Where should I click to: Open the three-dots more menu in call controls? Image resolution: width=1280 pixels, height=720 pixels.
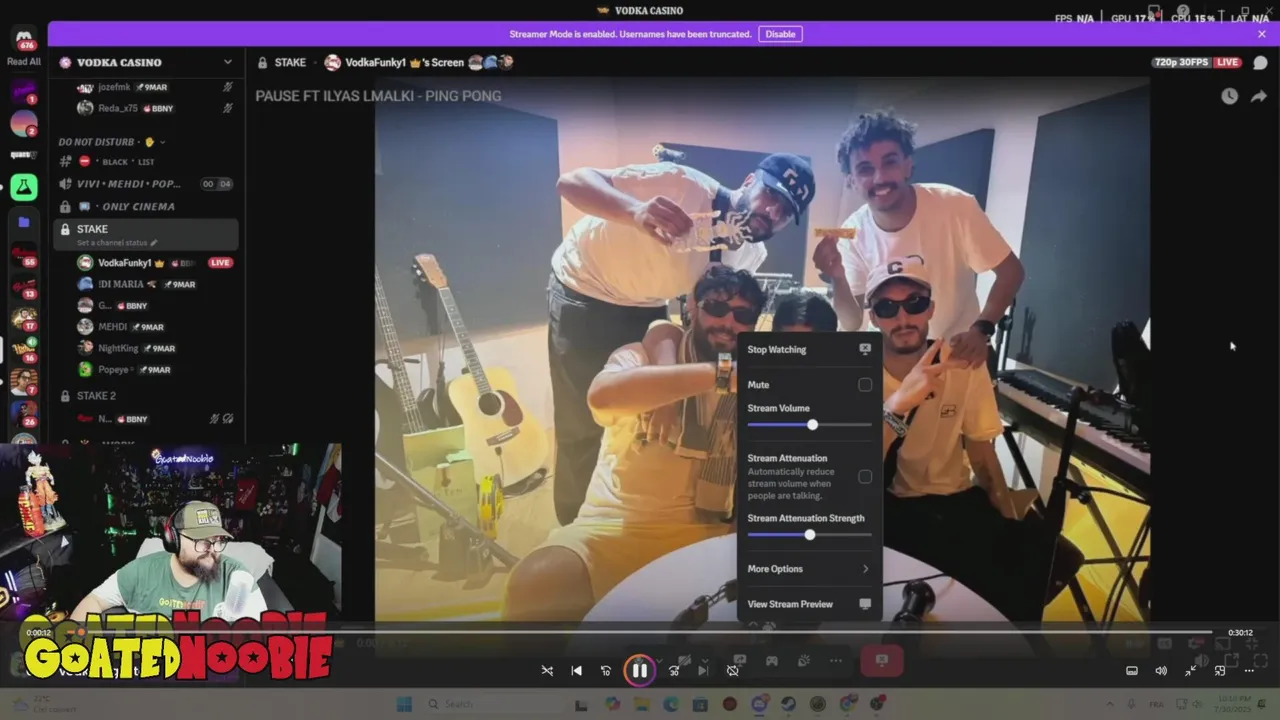836,661
